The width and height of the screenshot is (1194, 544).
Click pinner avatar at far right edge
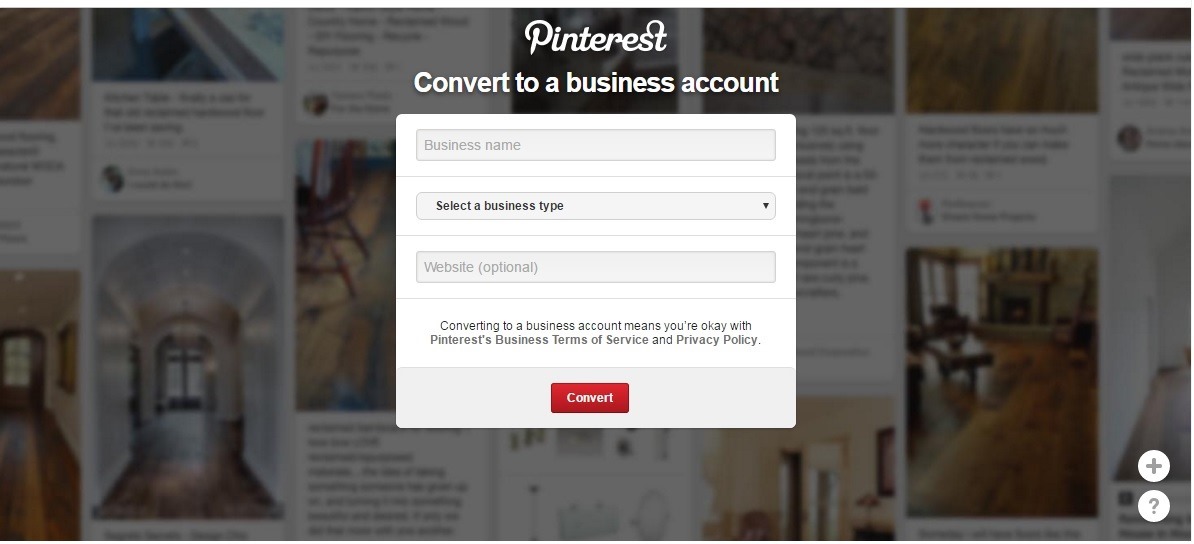pos(1129,138)
